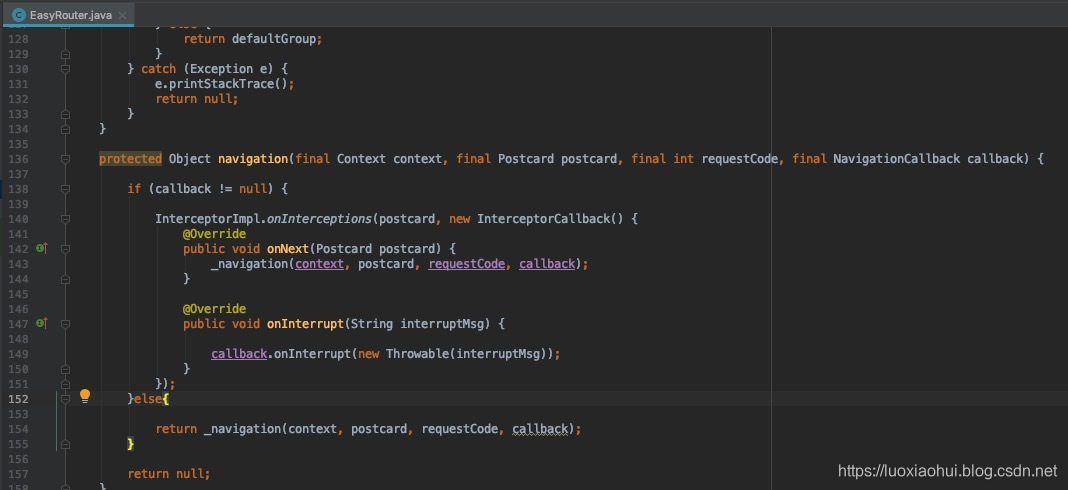1068x490 pixels.
Task: Click the fold end marker on line 155
Action: coord(65,444)
